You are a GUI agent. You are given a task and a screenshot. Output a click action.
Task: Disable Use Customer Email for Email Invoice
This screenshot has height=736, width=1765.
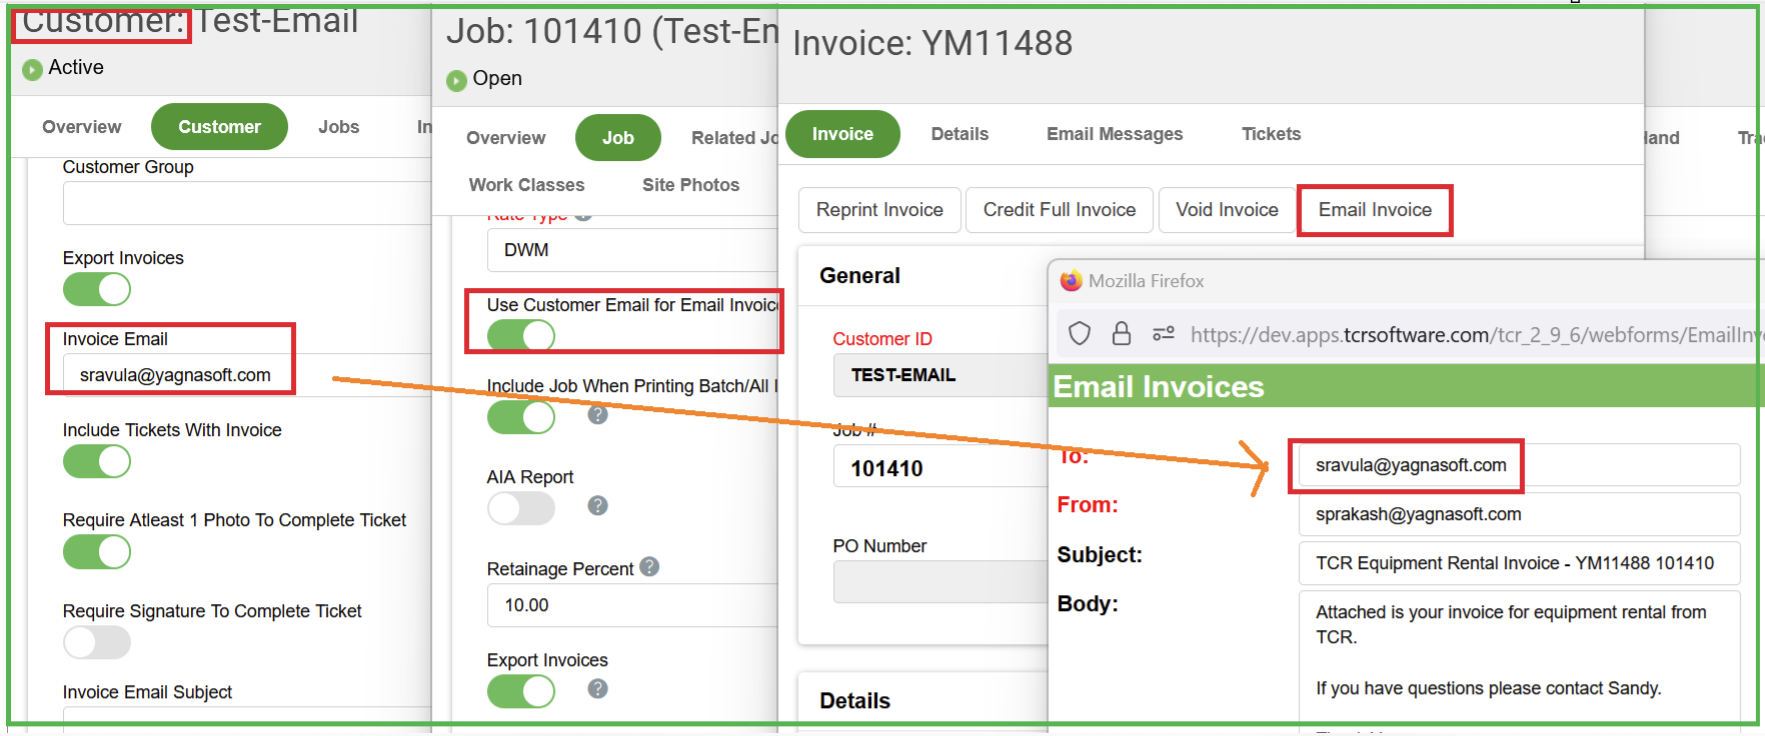point(521,336)
